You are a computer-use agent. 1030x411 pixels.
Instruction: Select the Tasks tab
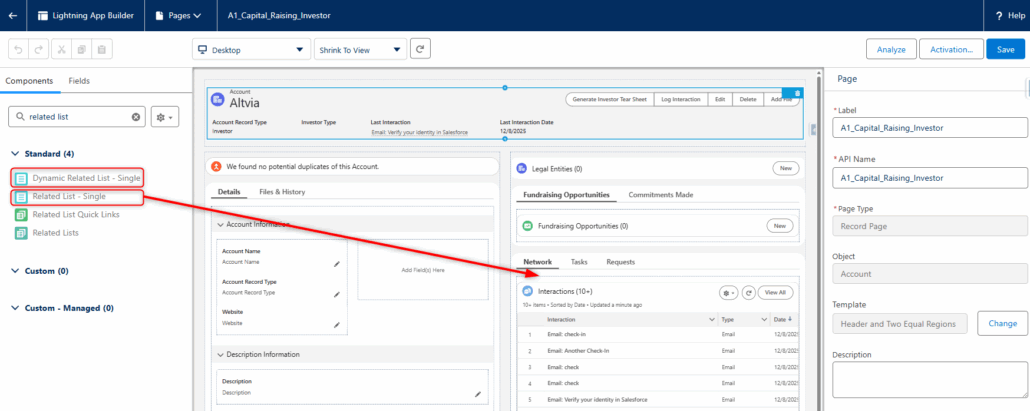(x=579, y=261)
